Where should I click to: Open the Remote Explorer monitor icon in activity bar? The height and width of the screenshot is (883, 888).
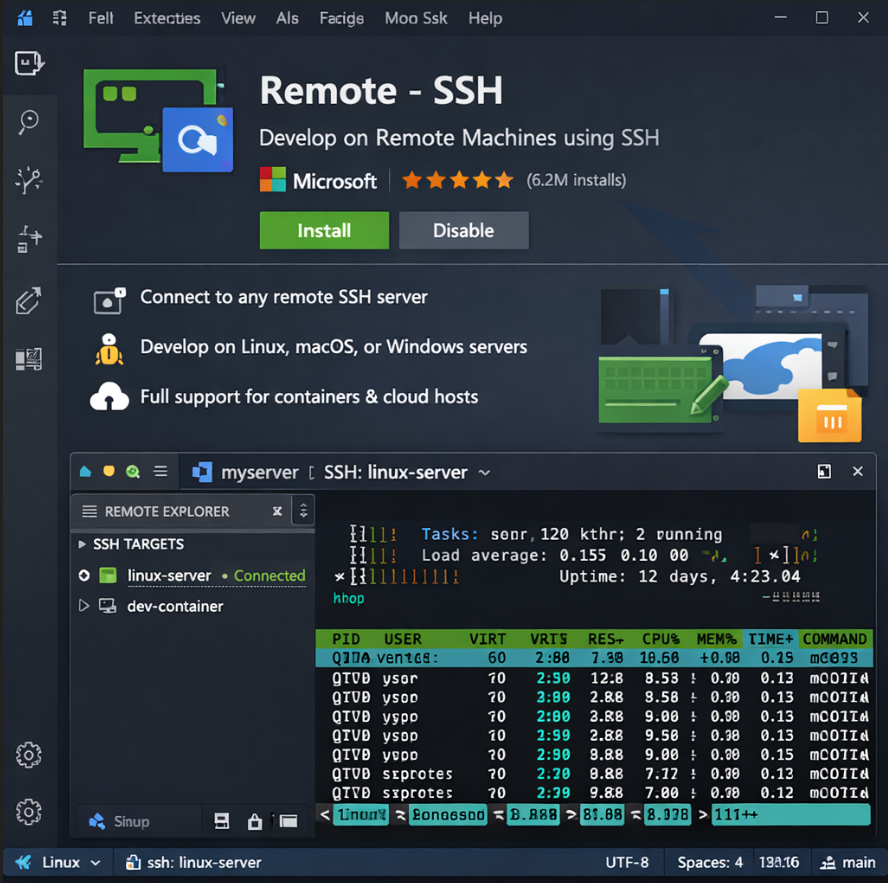[29, 359]
